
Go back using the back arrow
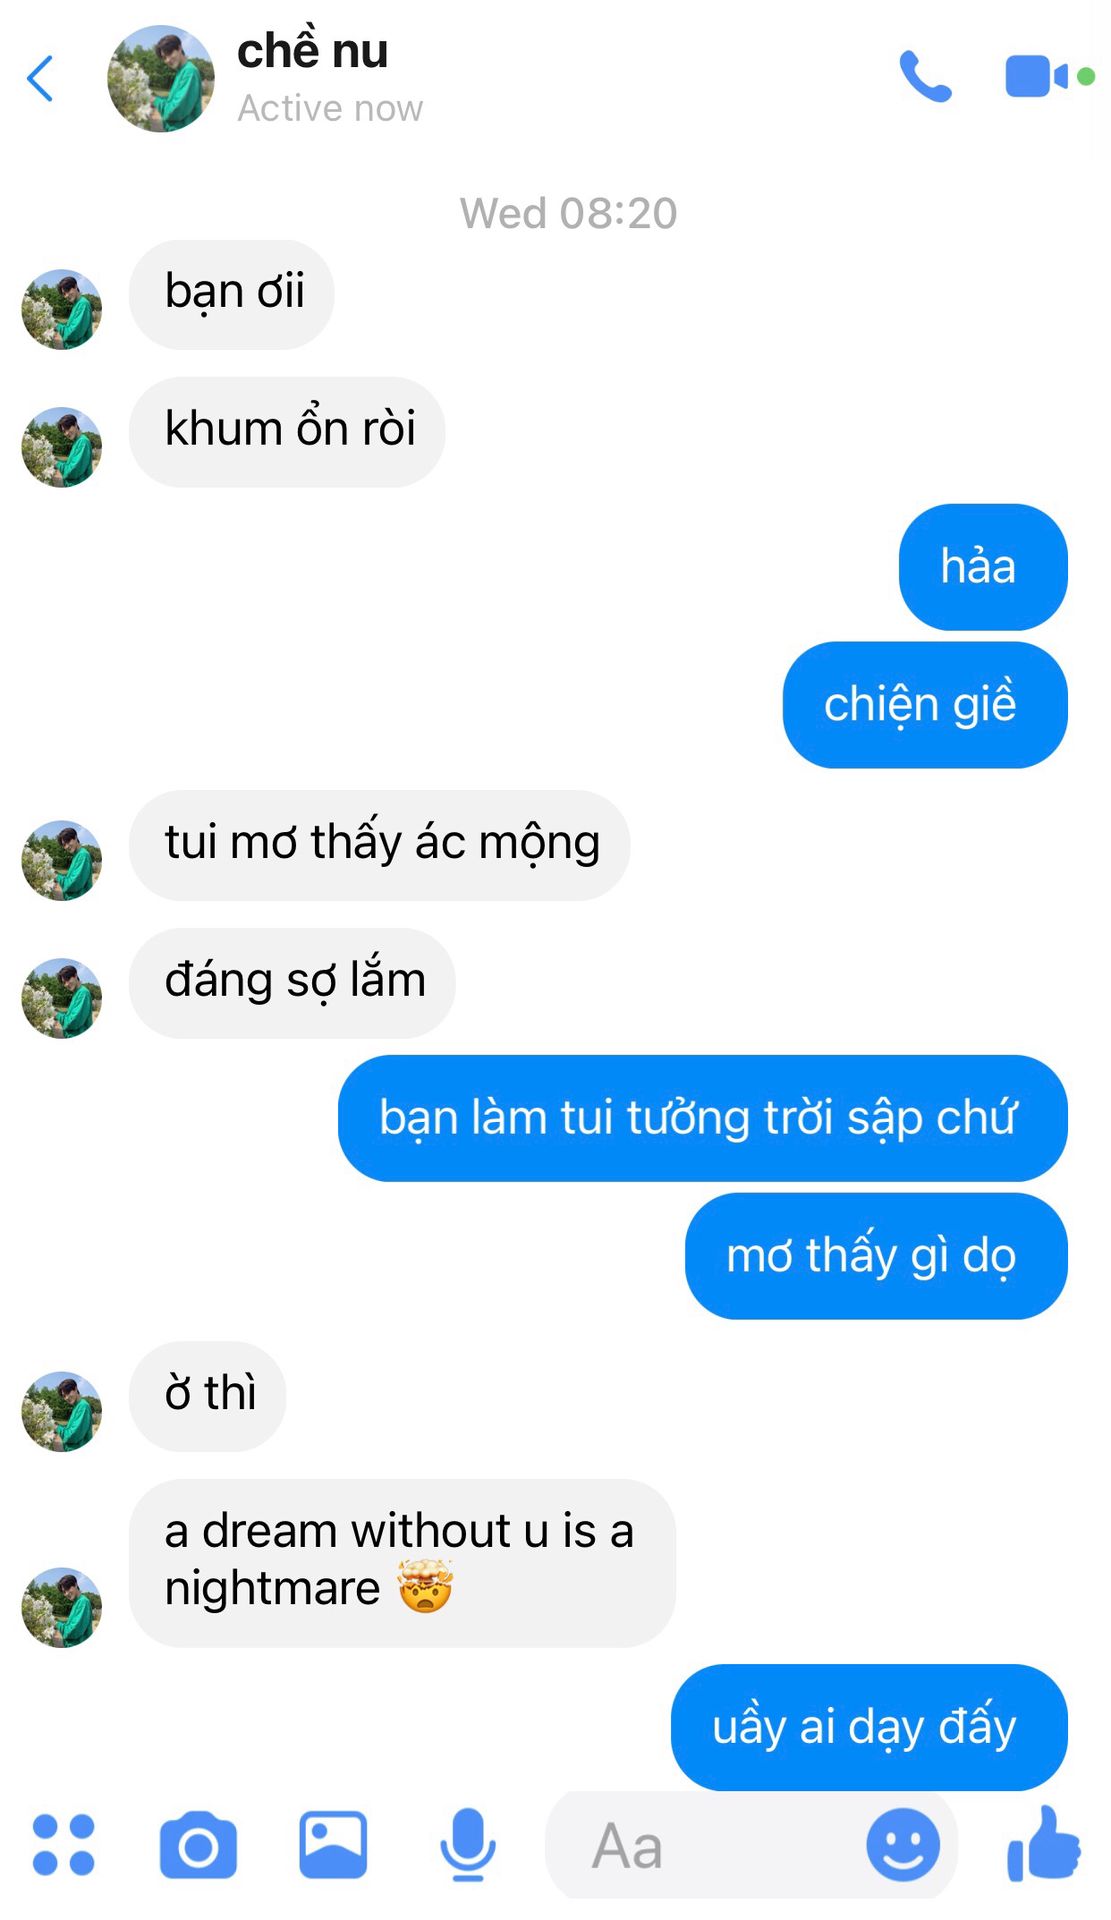pos(40,79)
